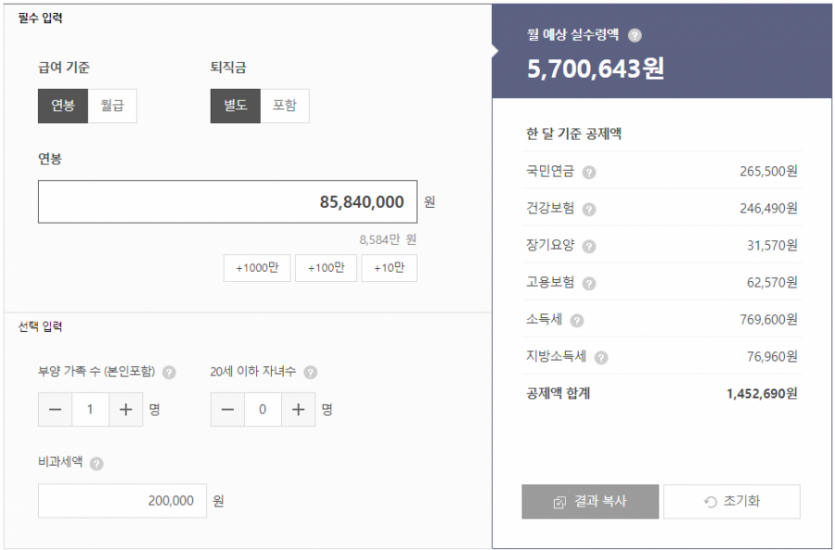Click help icon beside 지방소득세

(601, 357)
